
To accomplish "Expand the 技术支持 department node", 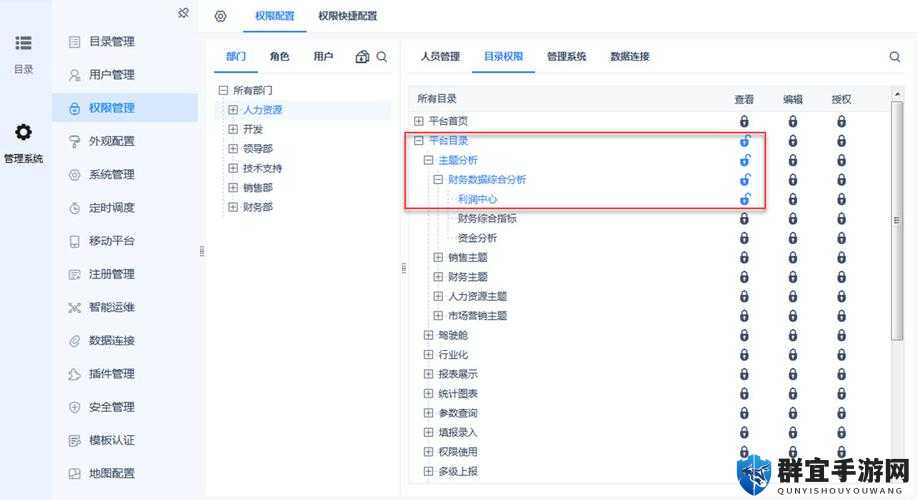I will click(x=233, y=168).
